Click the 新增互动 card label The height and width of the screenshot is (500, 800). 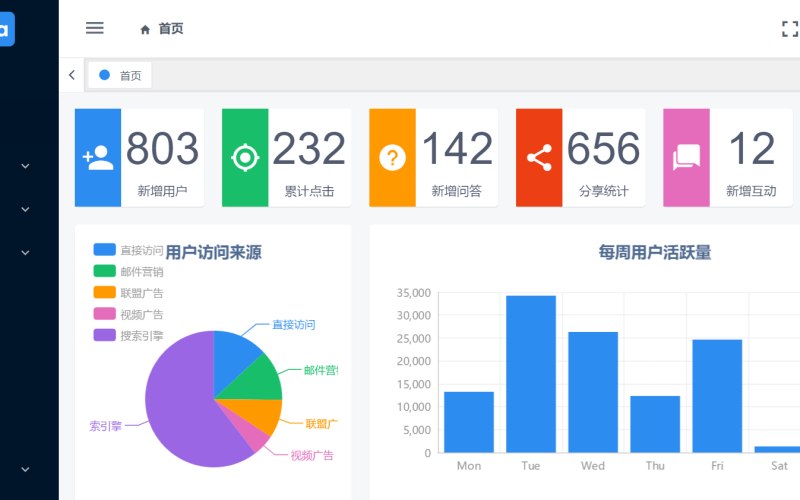click(751, 191)
